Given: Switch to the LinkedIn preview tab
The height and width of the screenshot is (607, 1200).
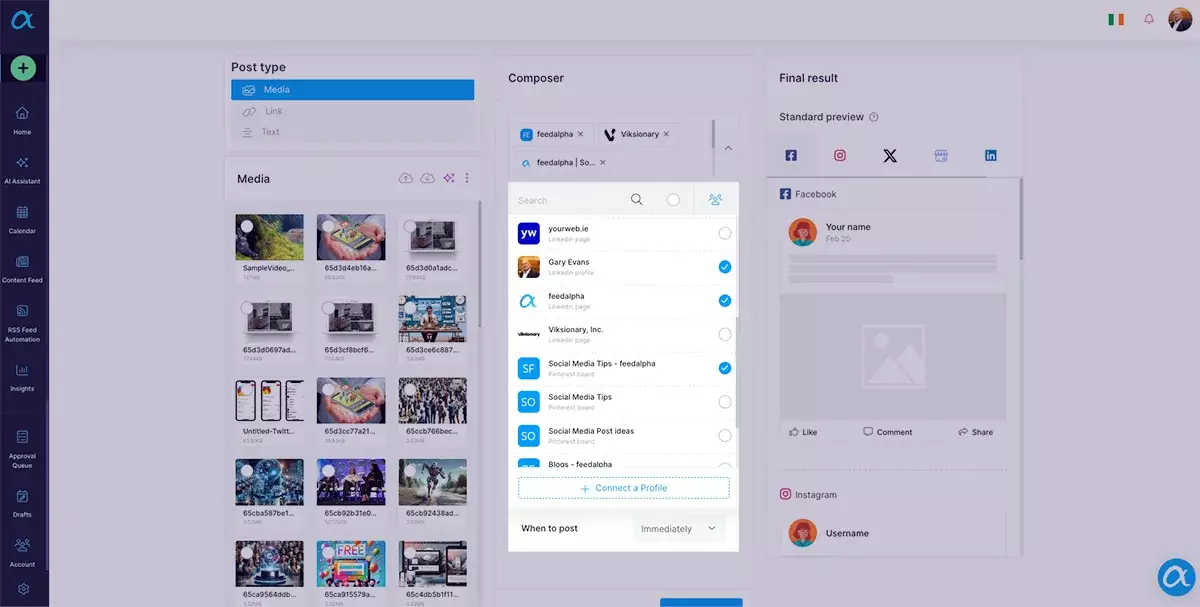Looking at the screenshot, I should point(991,156).
